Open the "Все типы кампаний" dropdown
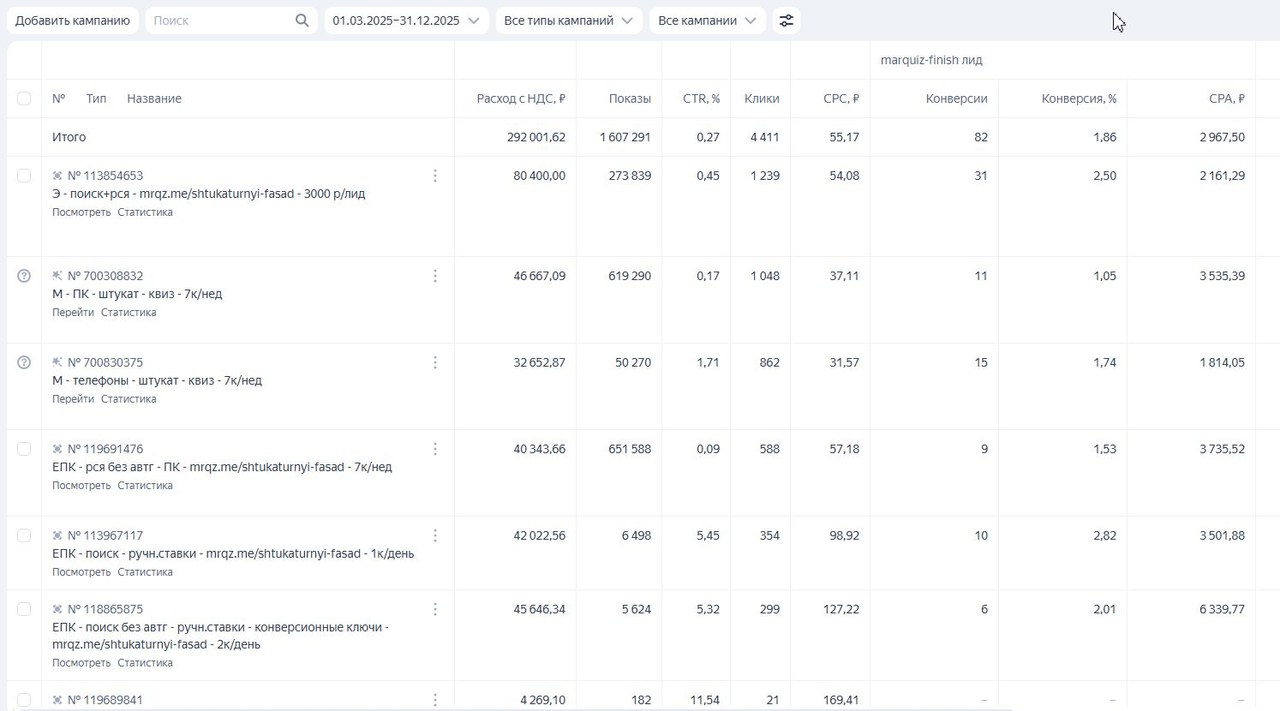The image size is (1280, 711). [568, 20]
